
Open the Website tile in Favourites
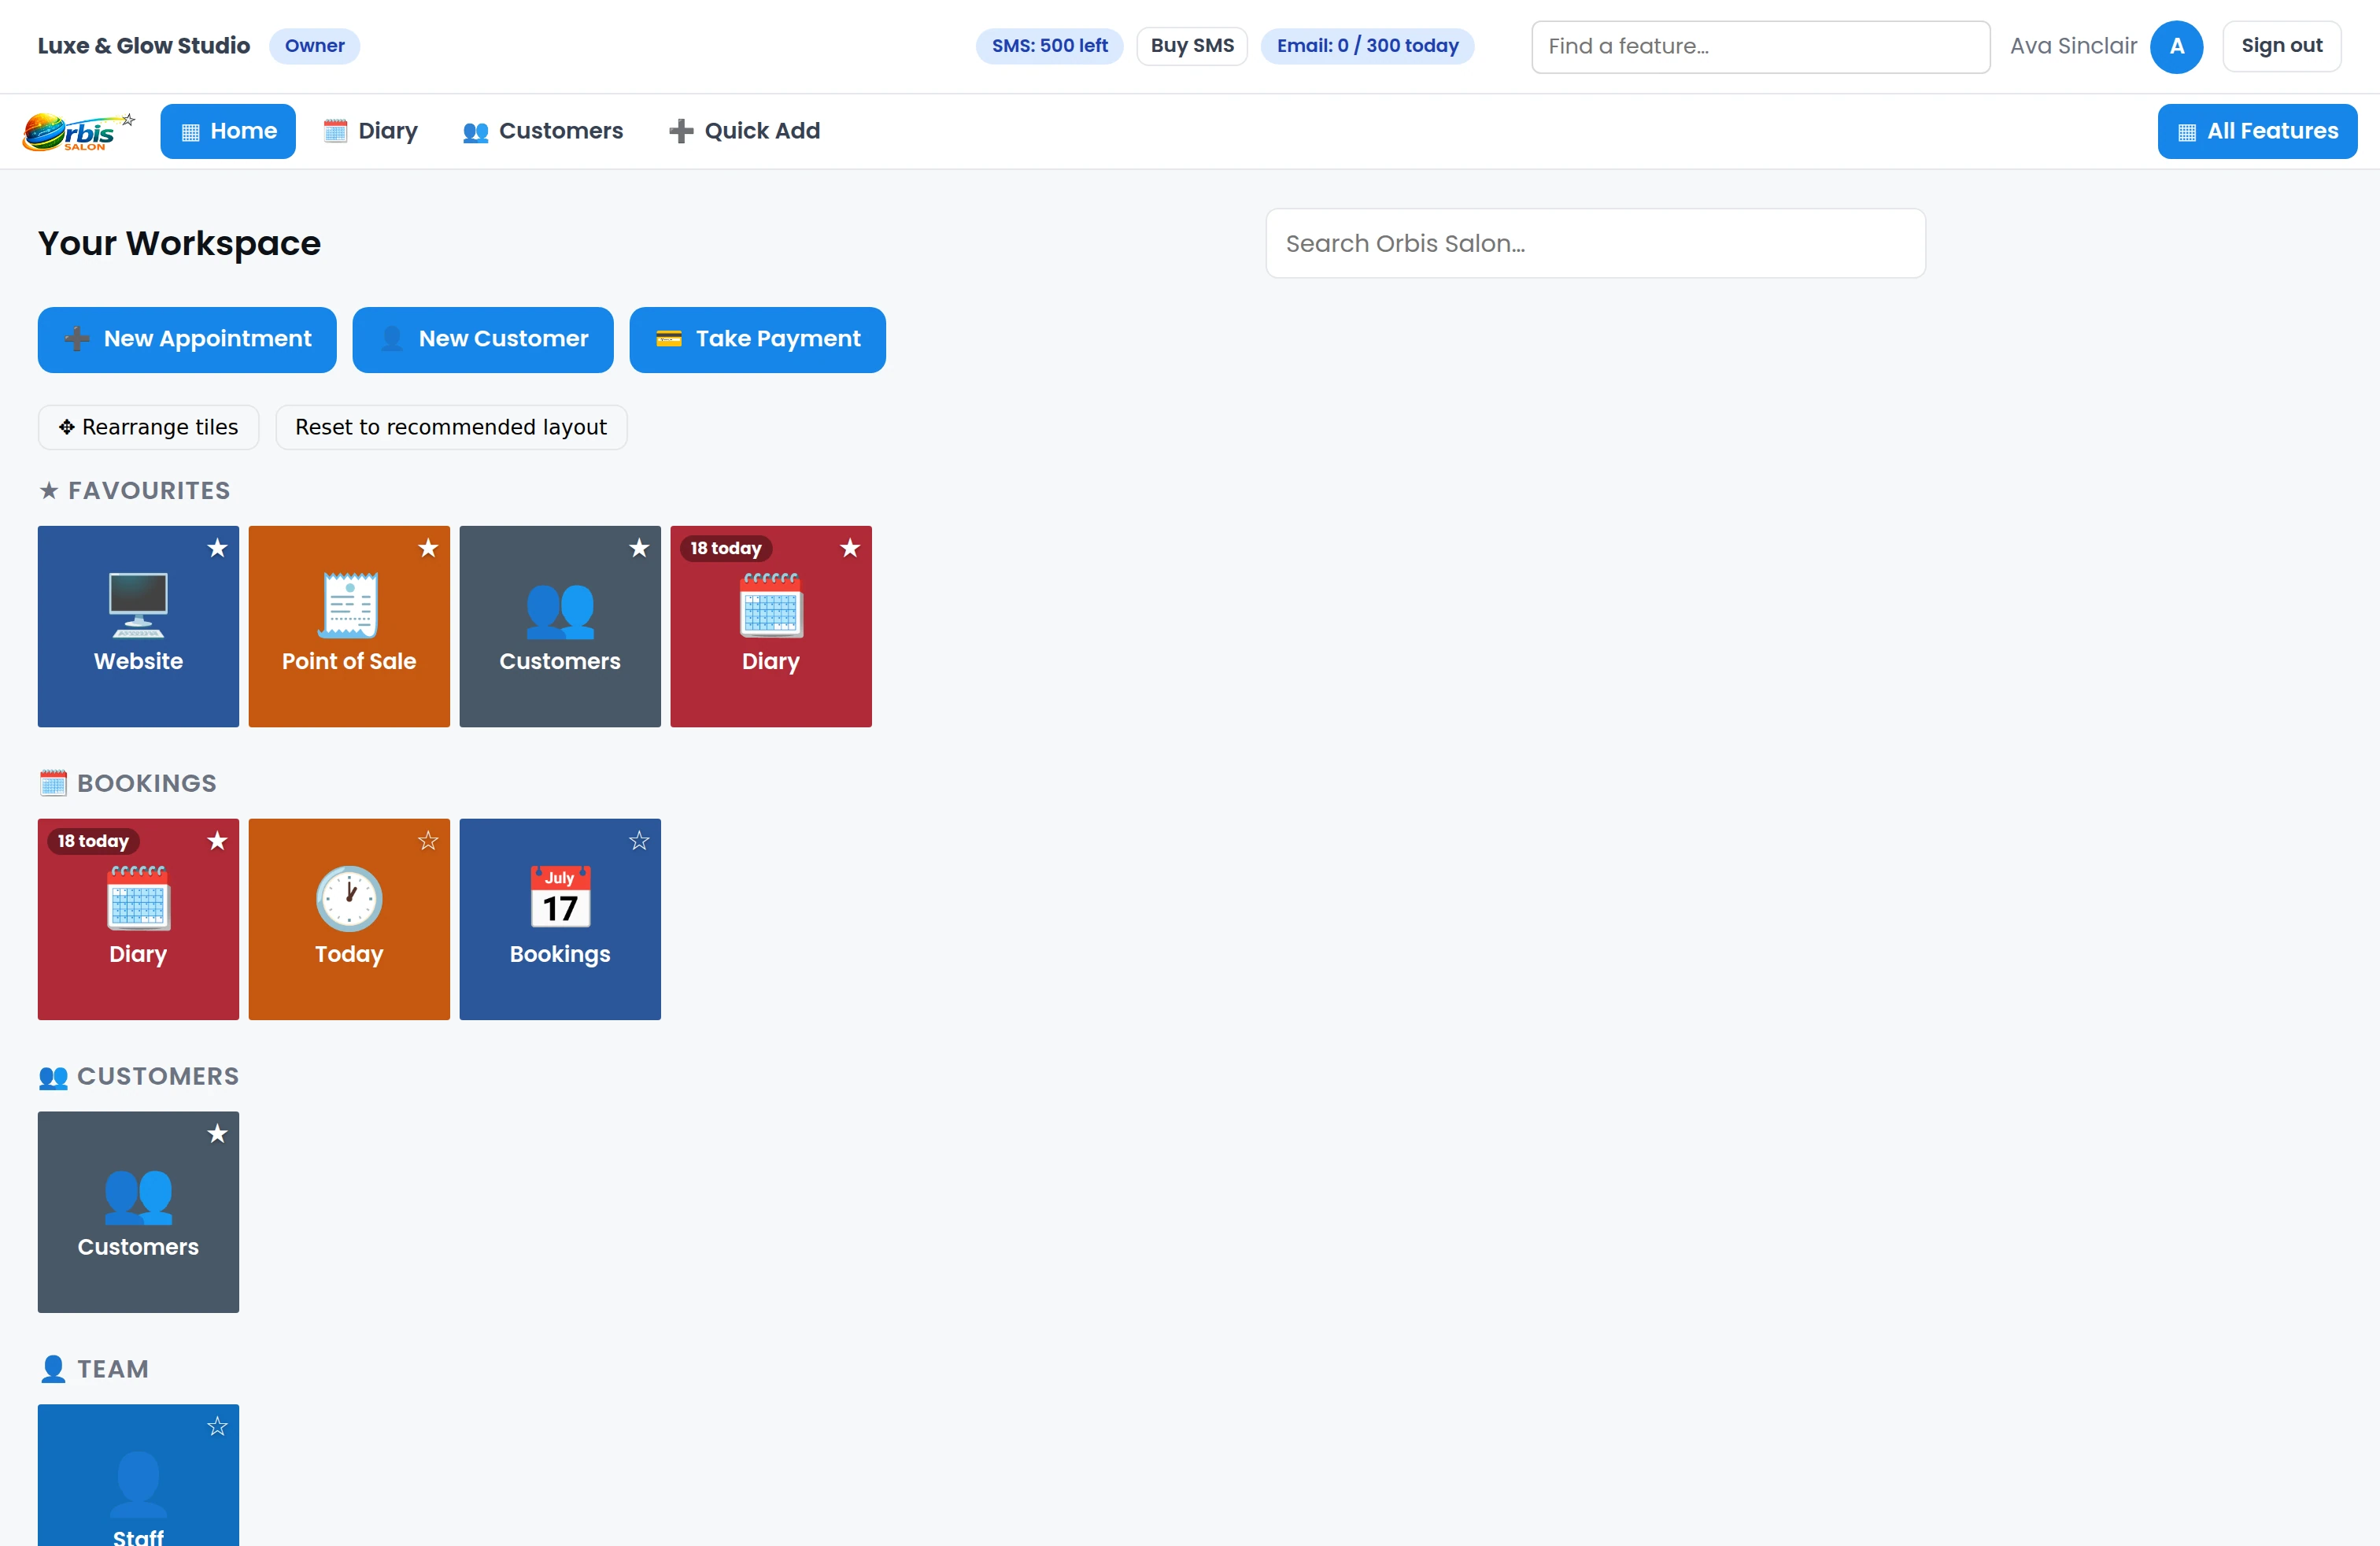pos(138,626)
